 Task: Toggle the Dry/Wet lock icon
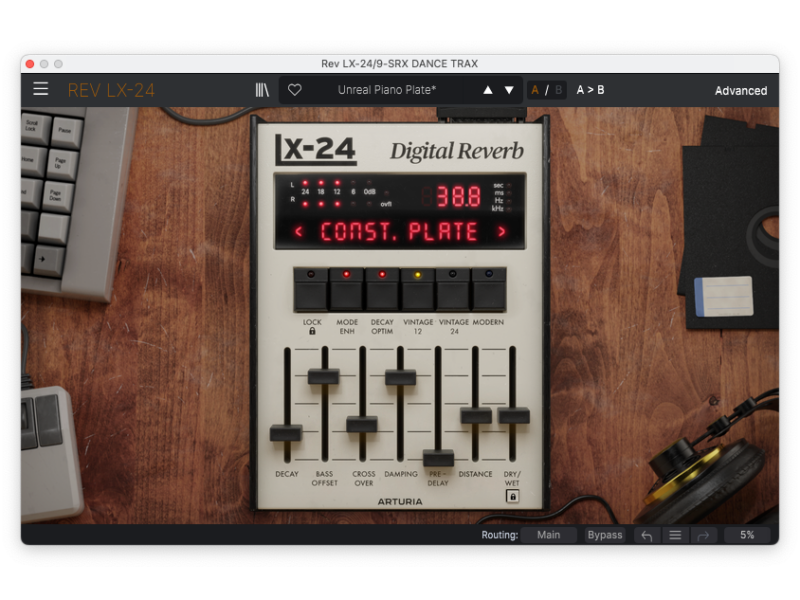click(513, 495)
